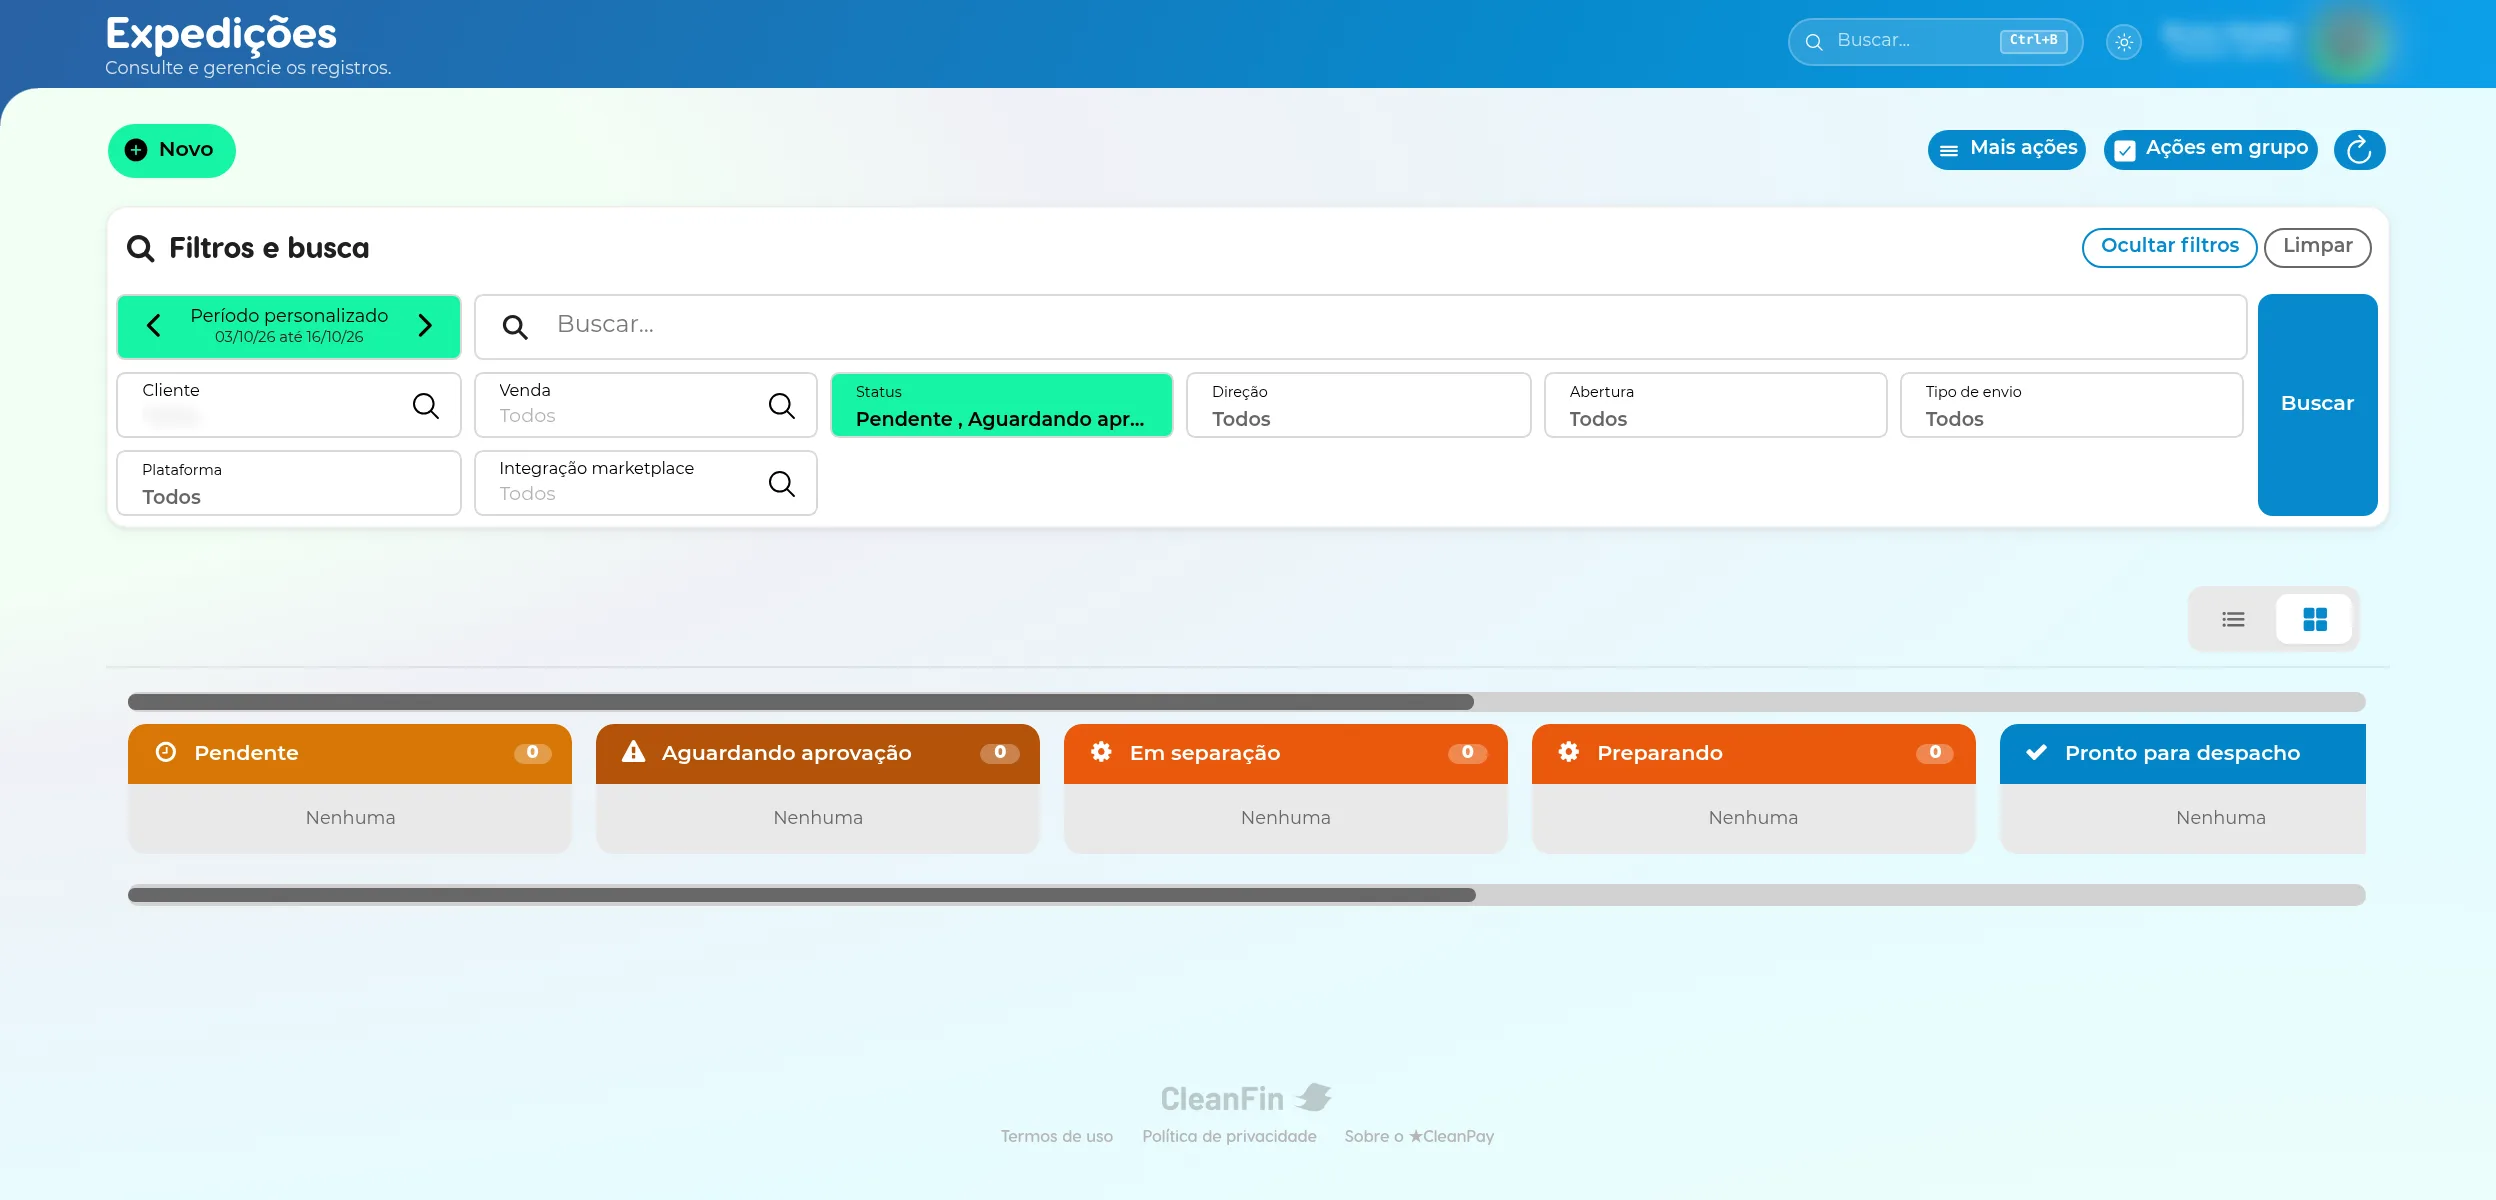Open the Abertura filter dropdown
Viewport: 2496px width, 1200px height.
[x=1715, y=405]
